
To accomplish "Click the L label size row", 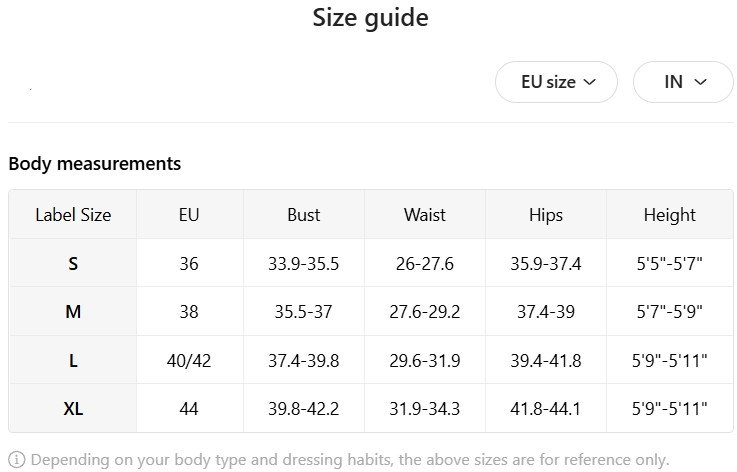I will [x=73, y=360].
